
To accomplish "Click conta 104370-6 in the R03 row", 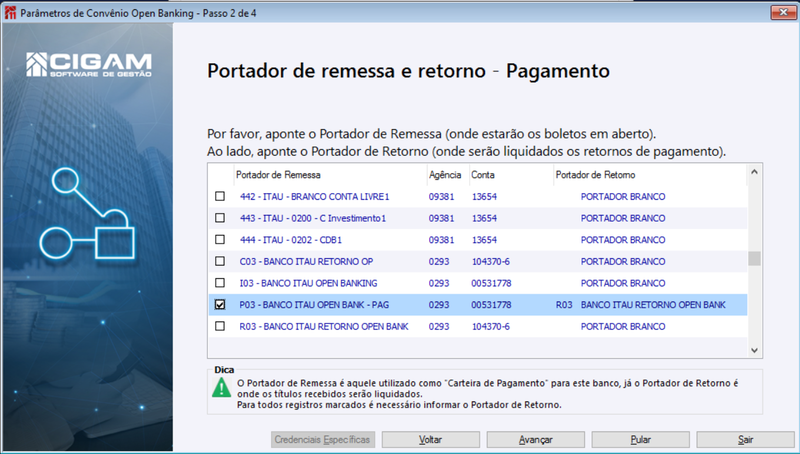I will click(490, 326).
